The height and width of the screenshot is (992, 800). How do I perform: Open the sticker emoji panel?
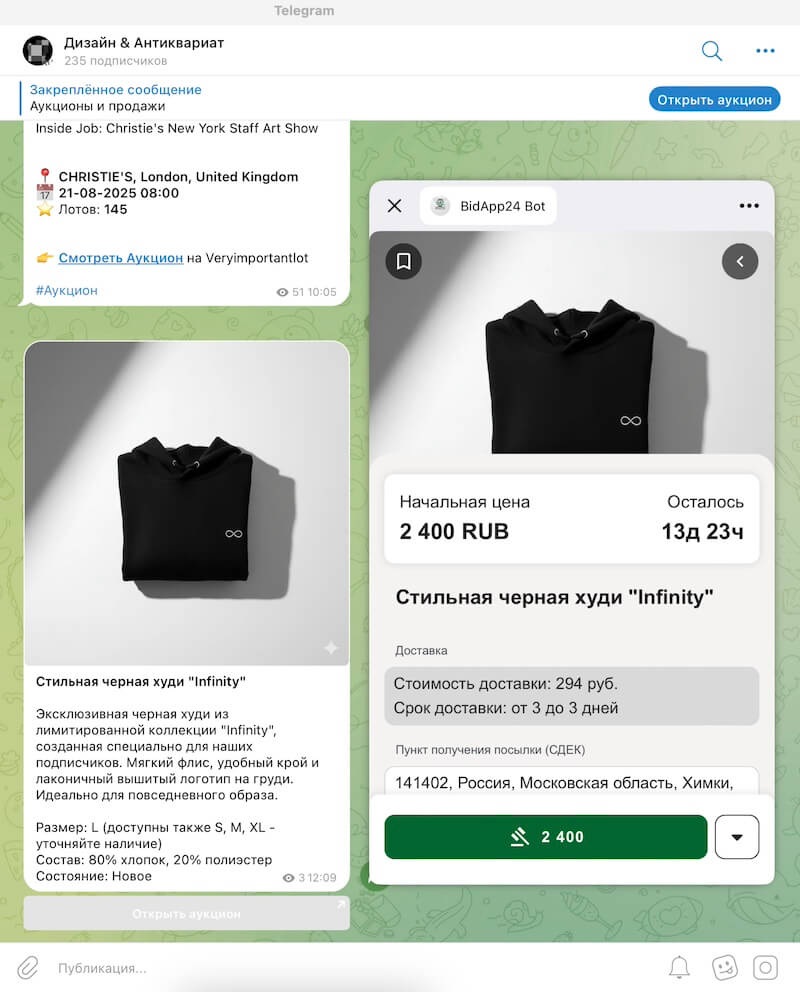[x=724, y=967]
